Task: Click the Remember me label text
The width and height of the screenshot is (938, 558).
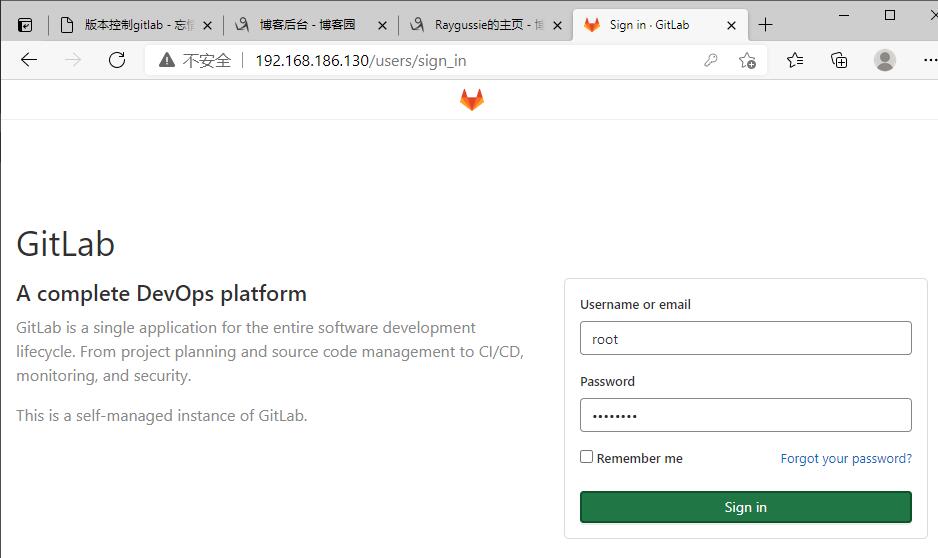Action: [639, 458]
